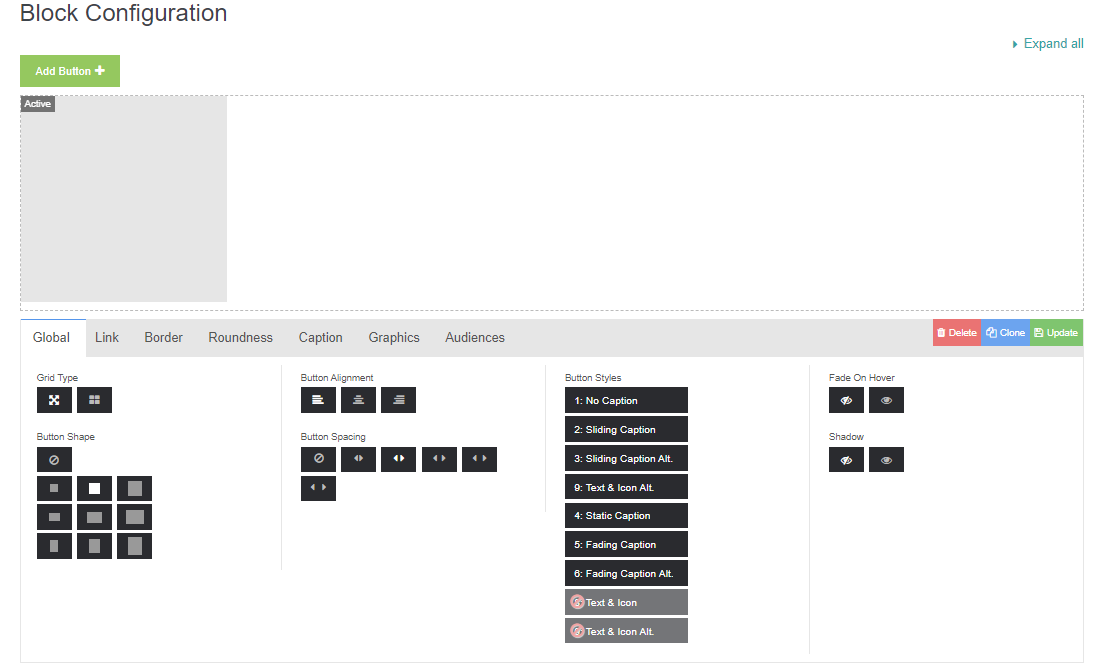Image resolution: width=1103 pixels, height=665 pixels.
Task: Open the Graphics tab
Action: 393,337
